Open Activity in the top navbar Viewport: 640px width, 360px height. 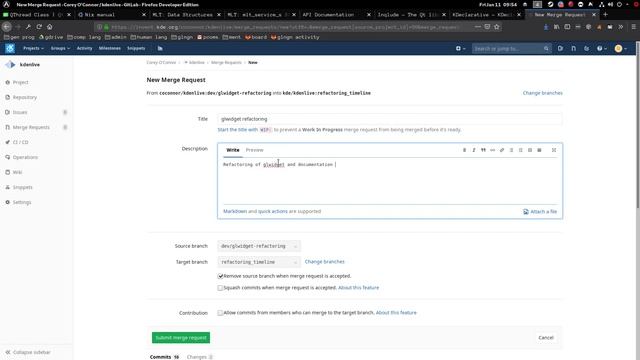pos(84,48)
